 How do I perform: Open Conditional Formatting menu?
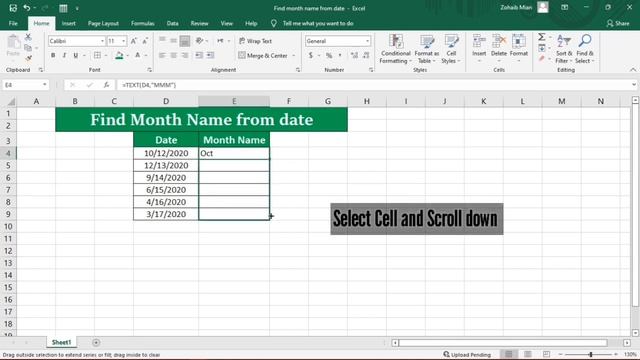click(x=395, y=49)
